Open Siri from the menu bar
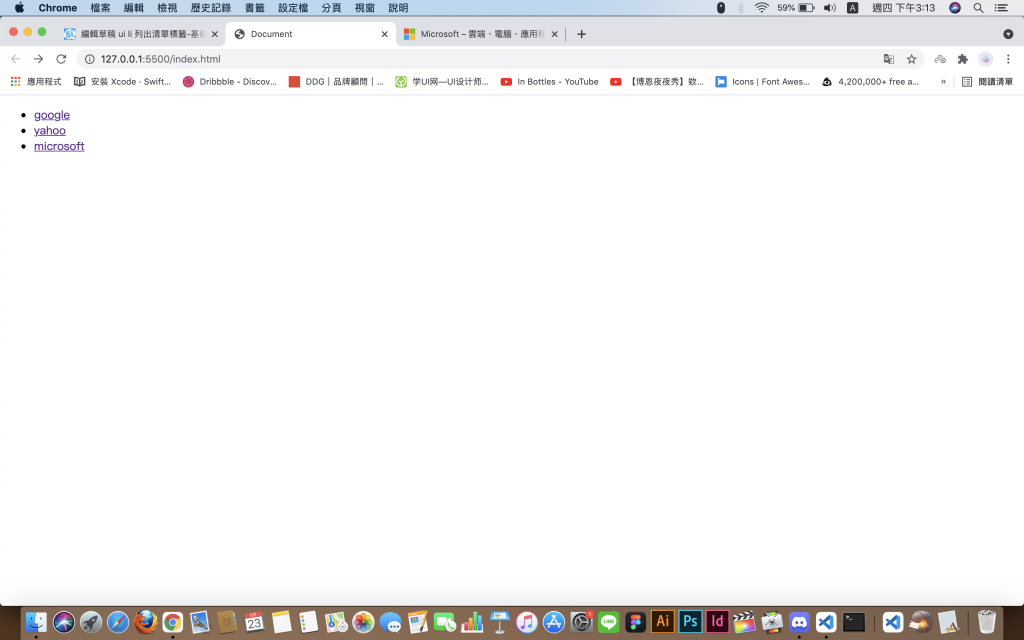This screenshot has width=1024, height=640. click(x=955, y=8)
